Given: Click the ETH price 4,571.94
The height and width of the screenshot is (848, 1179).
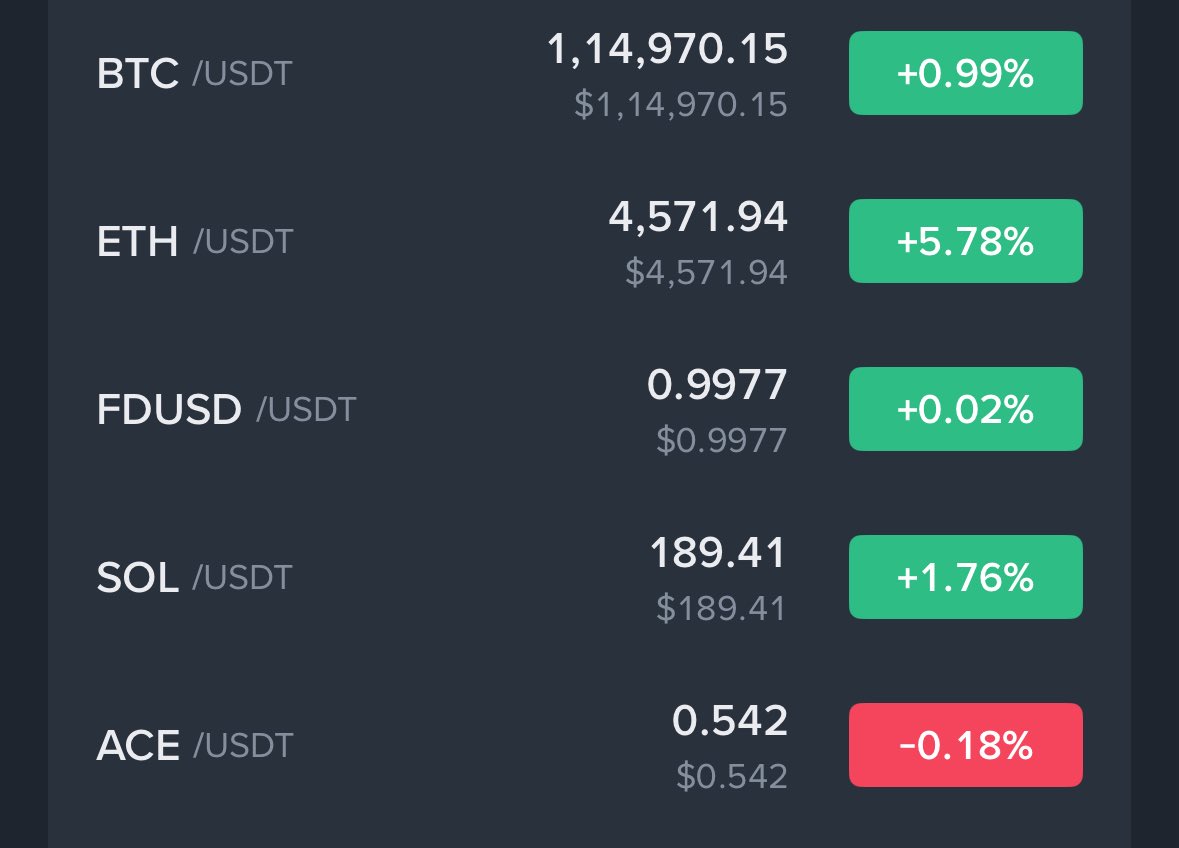Looking at the screenshot, I should [x=698, y=217].
